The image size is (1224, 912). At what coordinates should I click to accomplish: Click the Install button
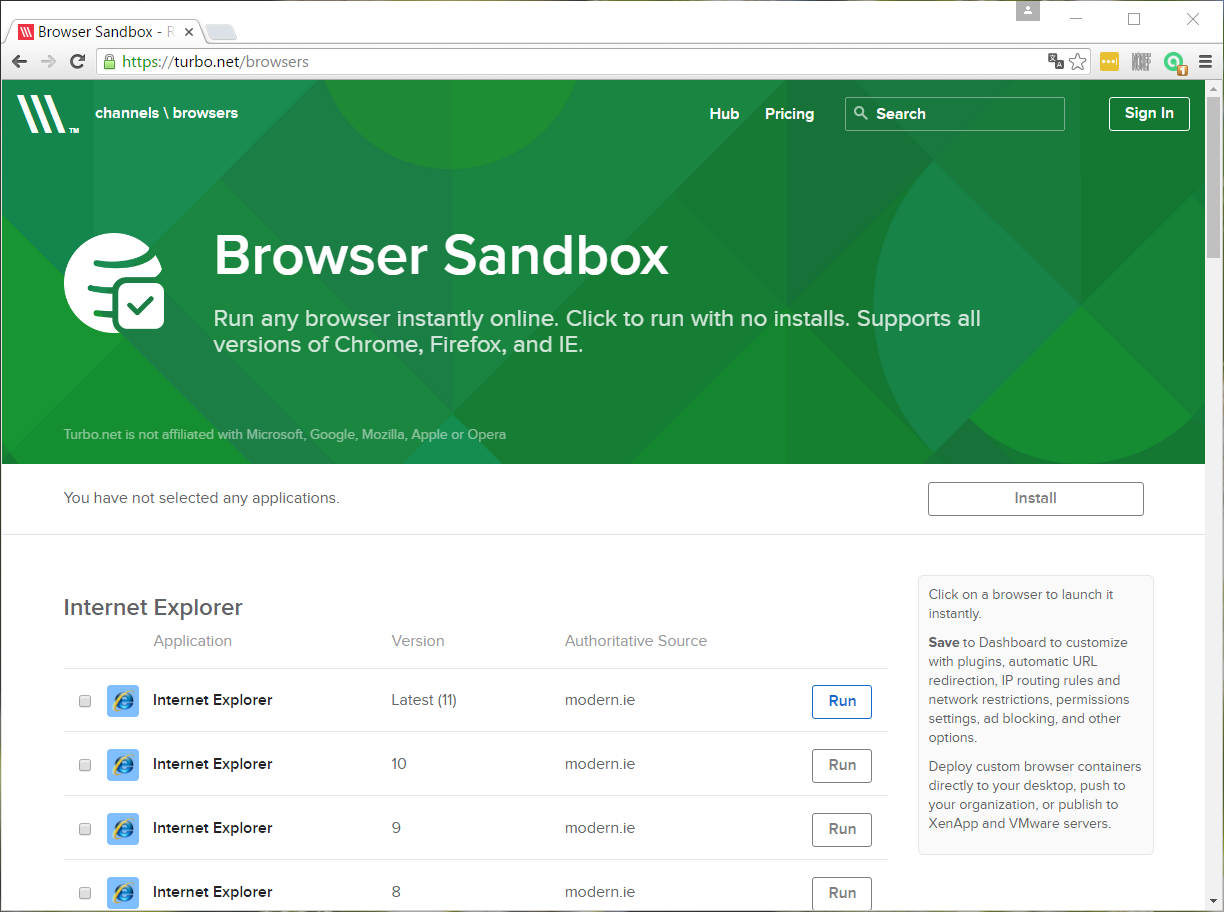click(1035, 498)
